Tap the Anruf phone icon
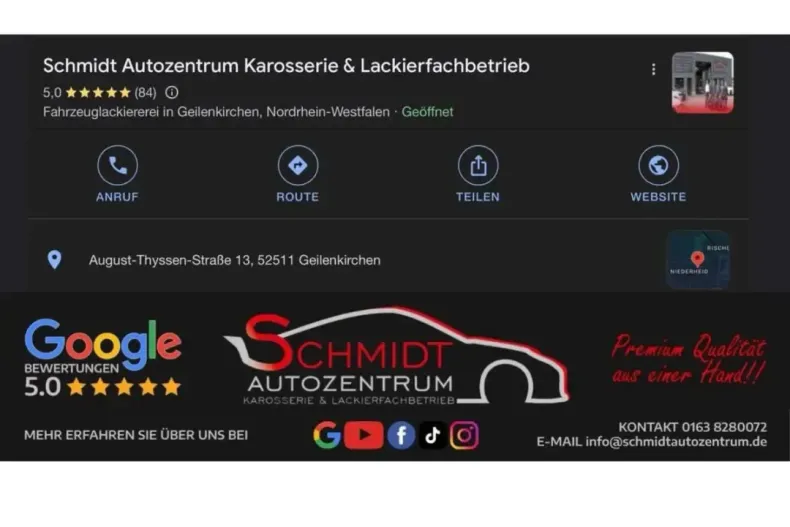Screen dimensions: 790x527 click(117, 165)
